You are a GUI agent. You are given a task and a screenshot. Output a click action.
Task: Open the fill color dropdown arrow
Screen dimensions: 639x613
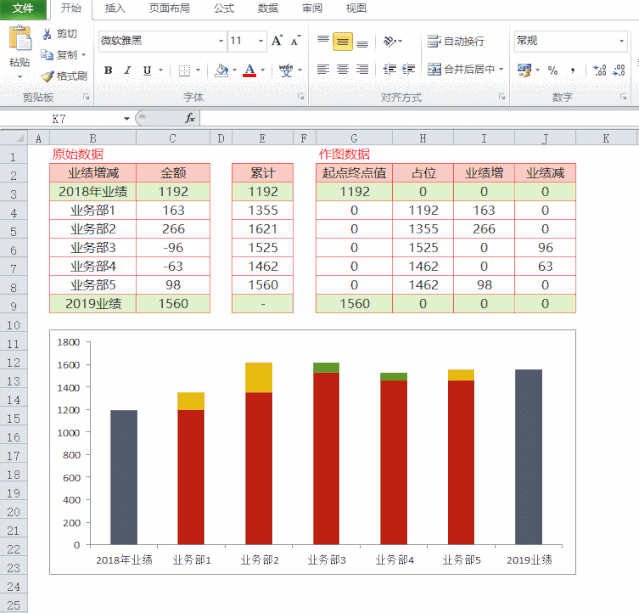coord(234,71)
